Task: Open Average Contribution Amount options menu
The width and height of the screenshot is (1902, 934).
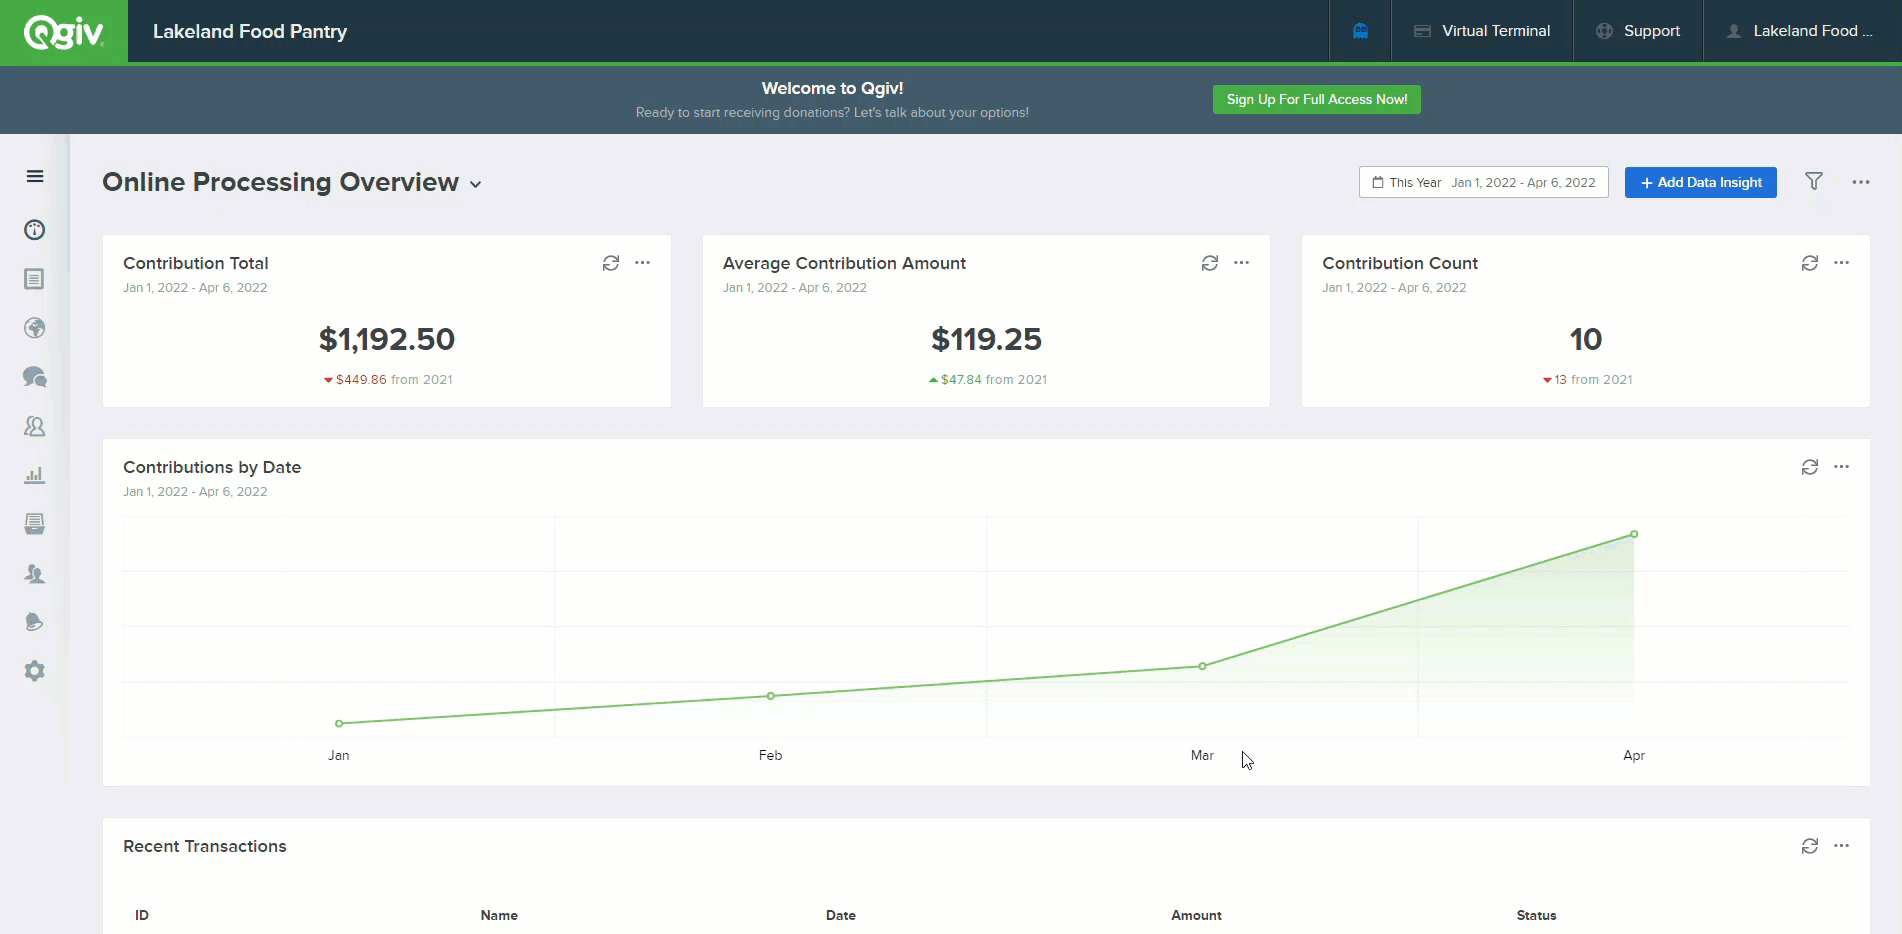Action: pos(1242,263)
